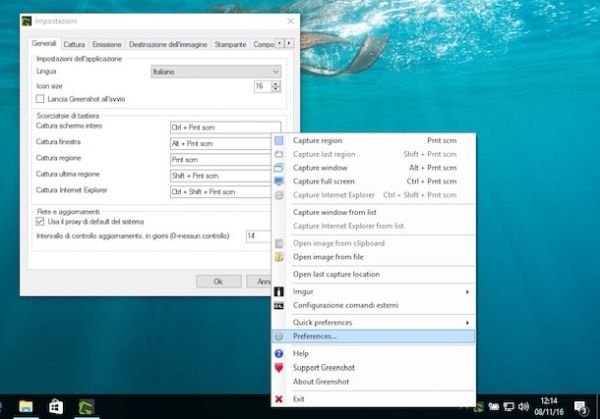Screen dimensions: 600x419
Task: Click the red X Exit icon
Action: [x=280, y=398]
